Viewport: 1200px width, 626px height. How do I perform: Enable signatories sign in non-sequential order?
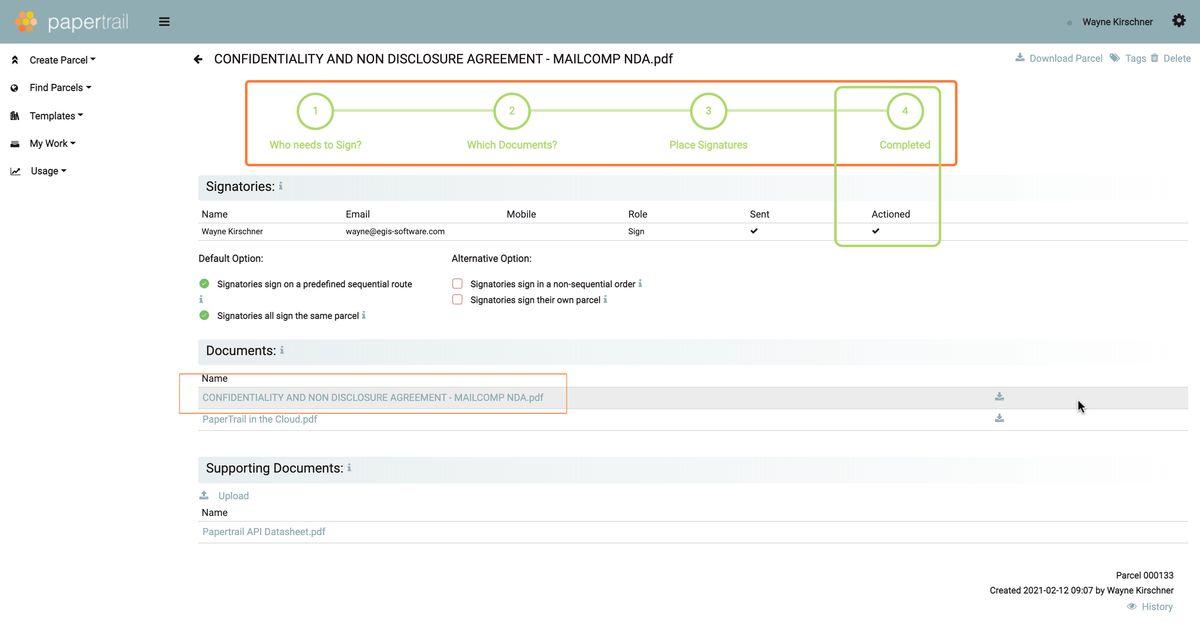(458, 284)
